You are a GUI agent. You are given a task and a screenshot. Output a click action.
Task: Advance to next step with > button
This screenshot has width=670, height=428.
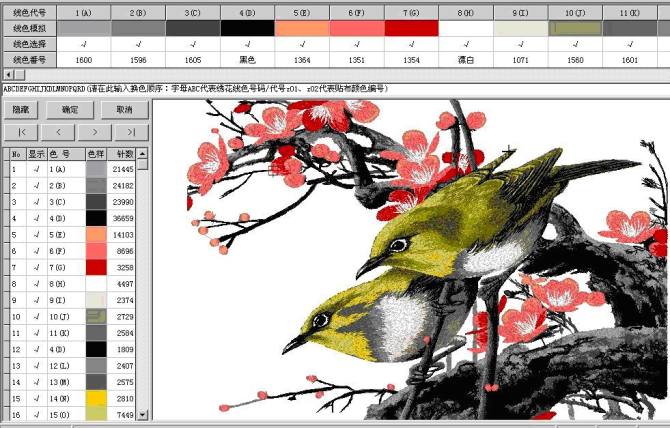pyautogui.click(x=95, y=132)
